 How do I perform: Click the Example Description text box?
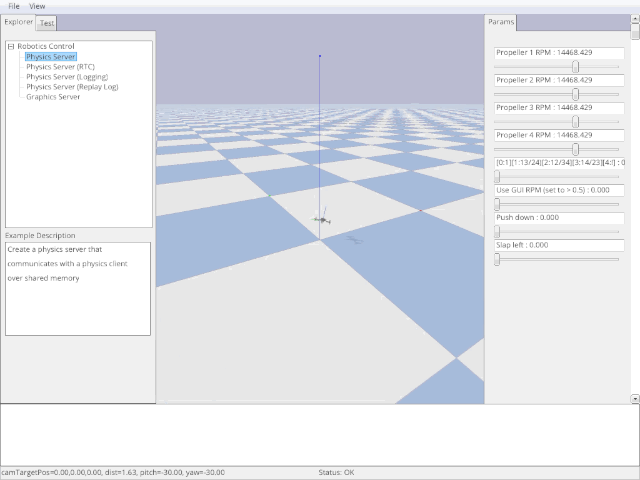78,289
